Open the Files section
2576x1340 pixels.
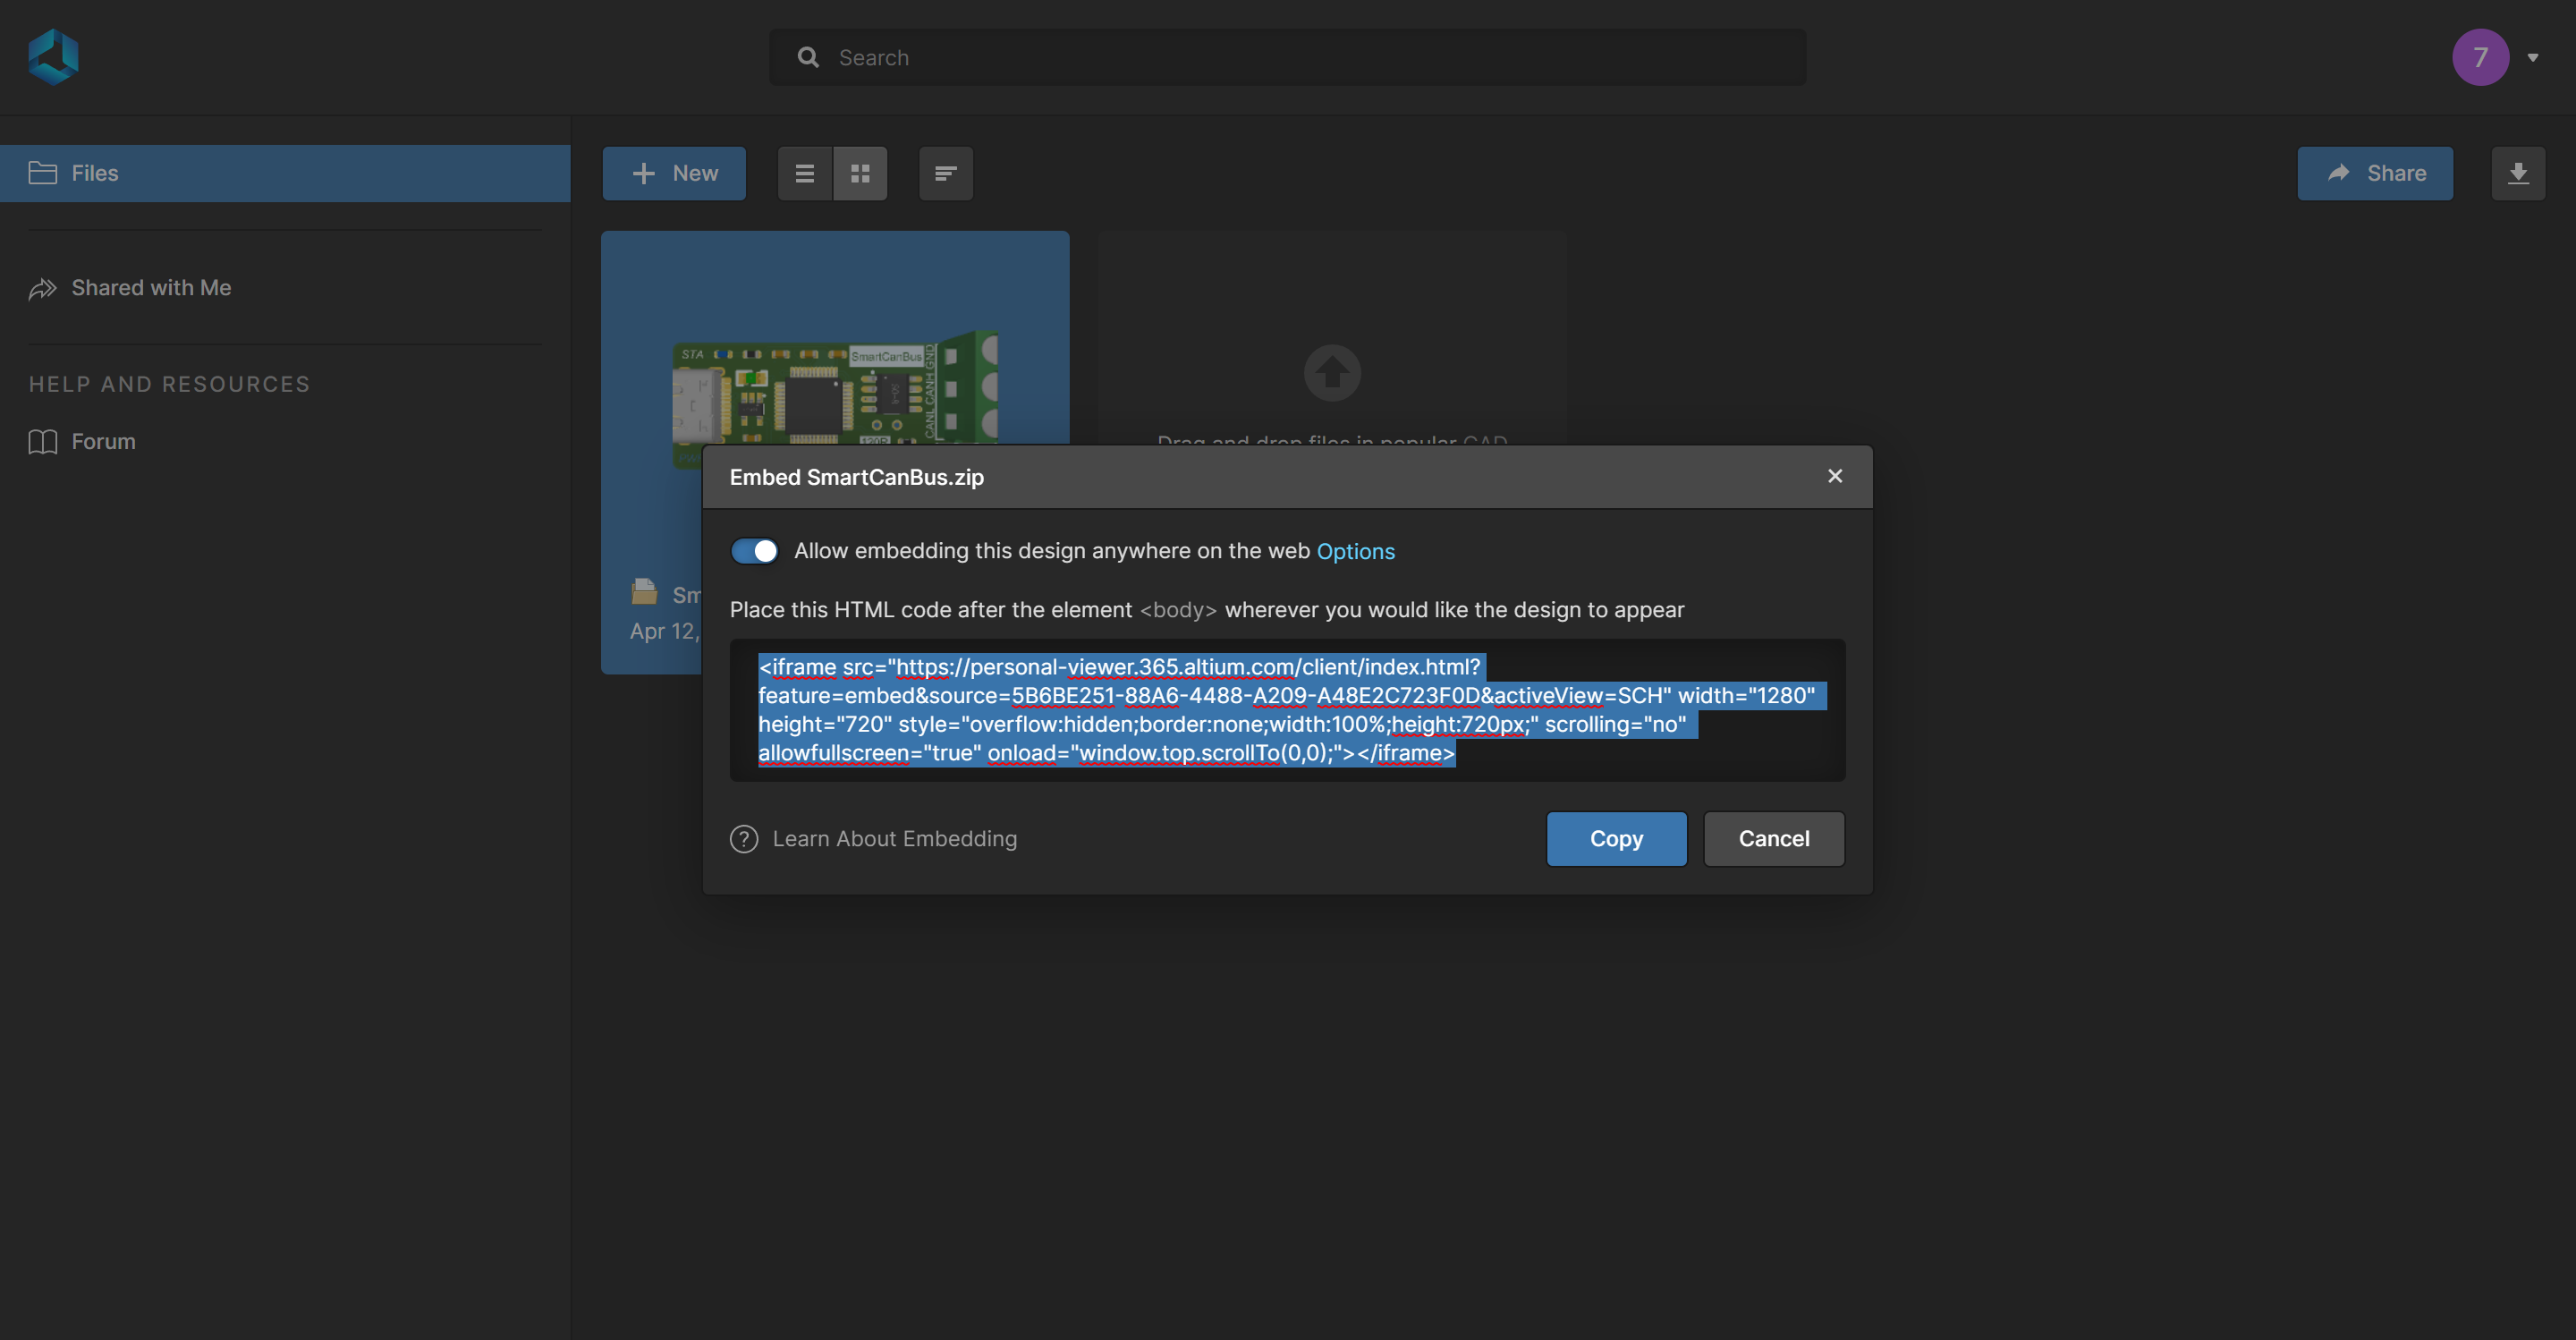coord(285,174)
